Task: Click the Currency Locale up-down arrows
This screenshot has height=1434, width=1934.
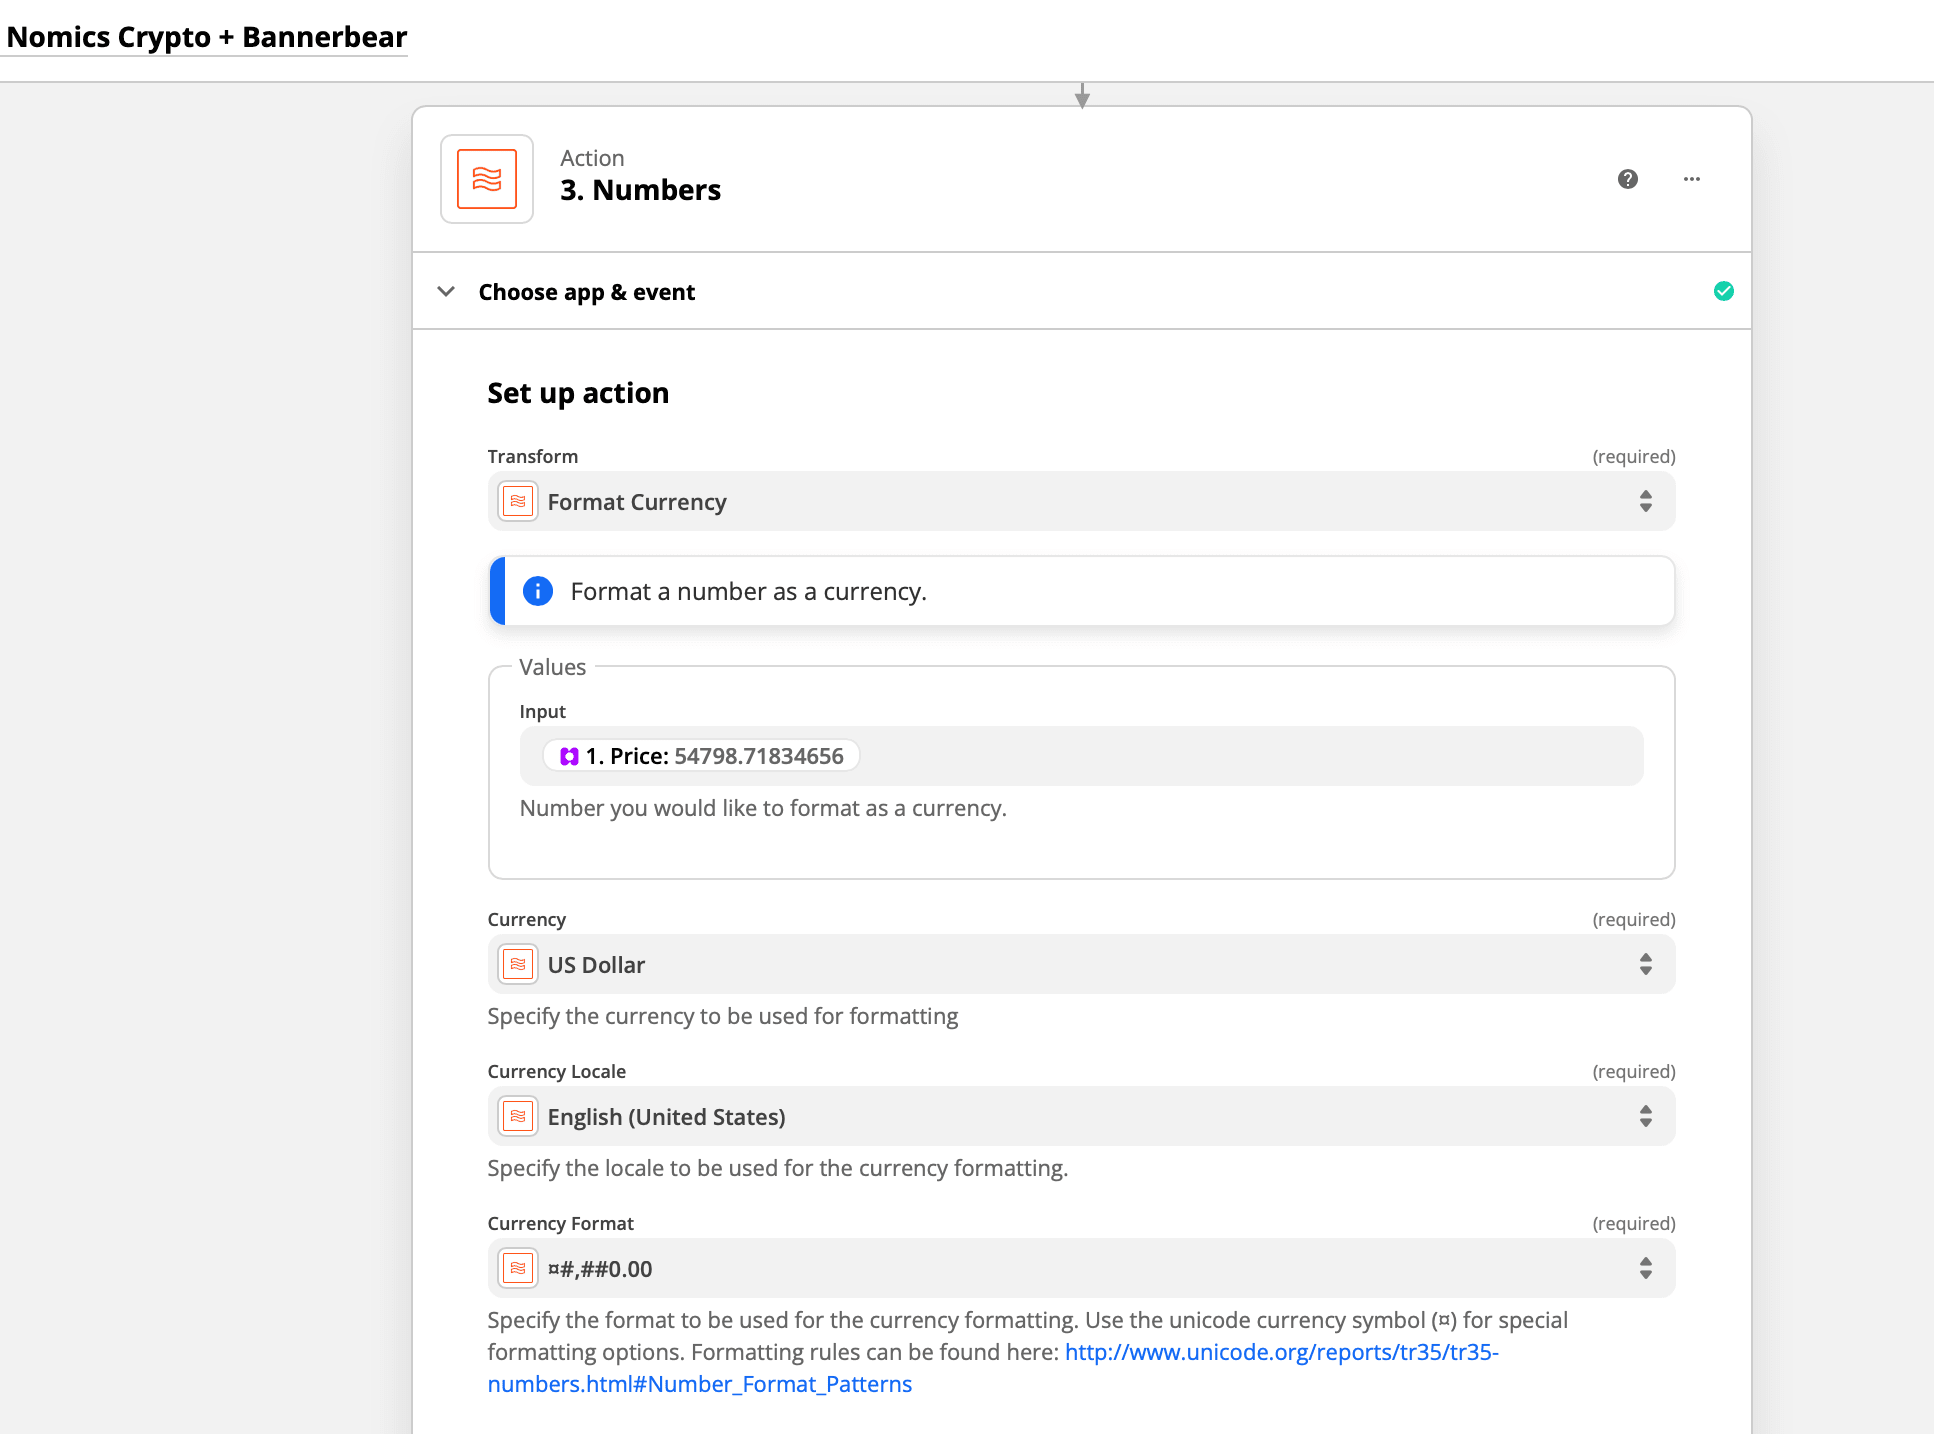Action: tap(1646, 1116)
